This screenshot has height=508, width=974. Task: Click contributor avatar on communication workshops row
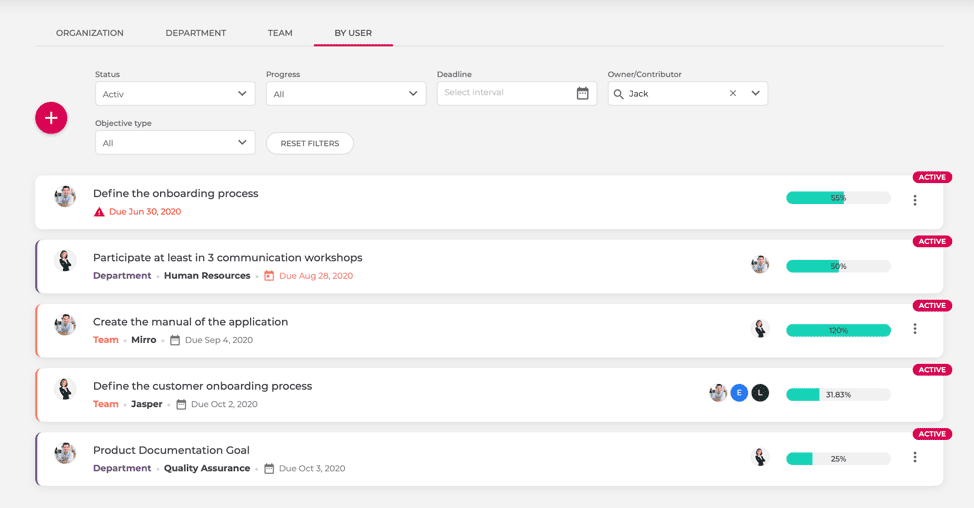tap(760, 265)
